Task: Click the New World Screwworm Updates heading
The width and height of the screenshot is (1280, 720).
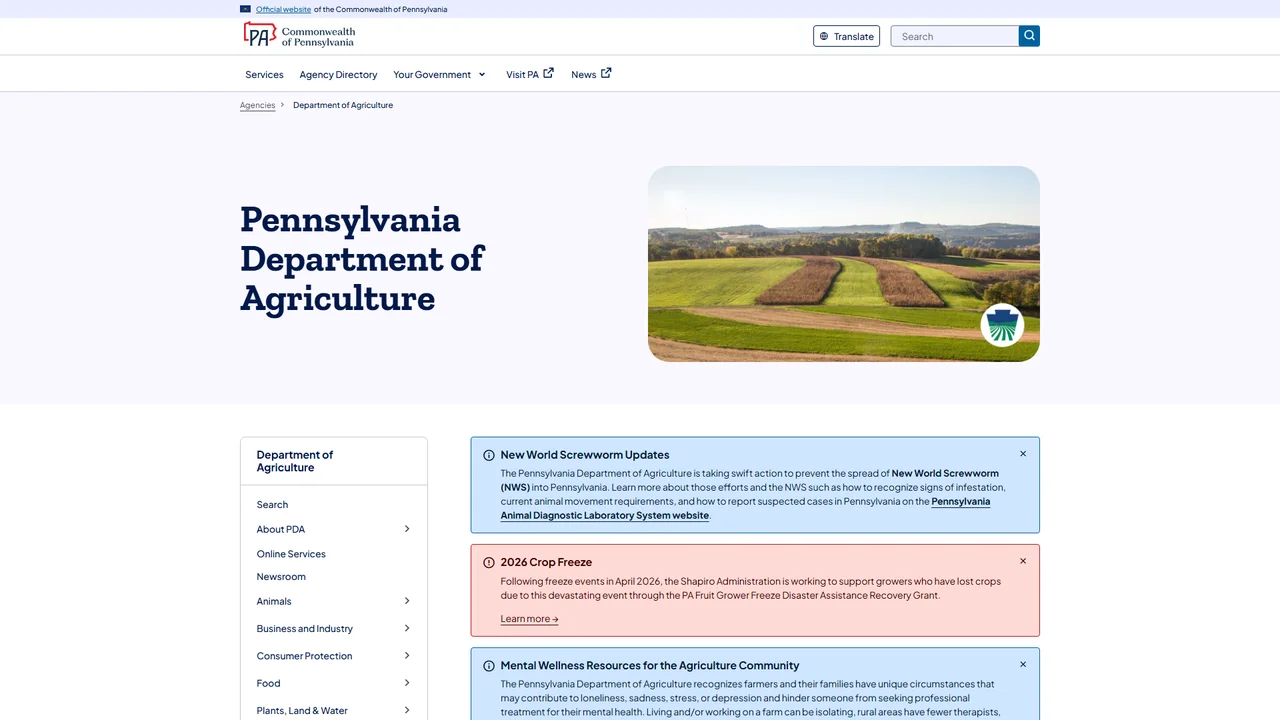Action: [x=585, y=455]
